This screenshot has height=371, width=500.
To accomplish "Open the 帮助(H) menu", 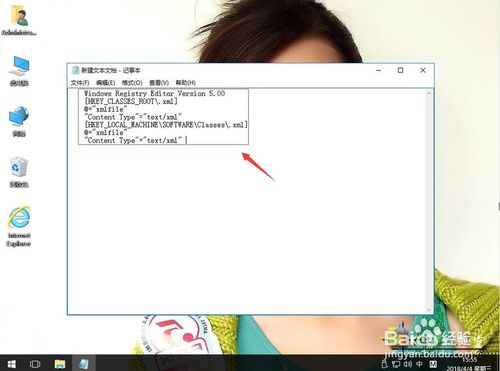I will [185, 82].
